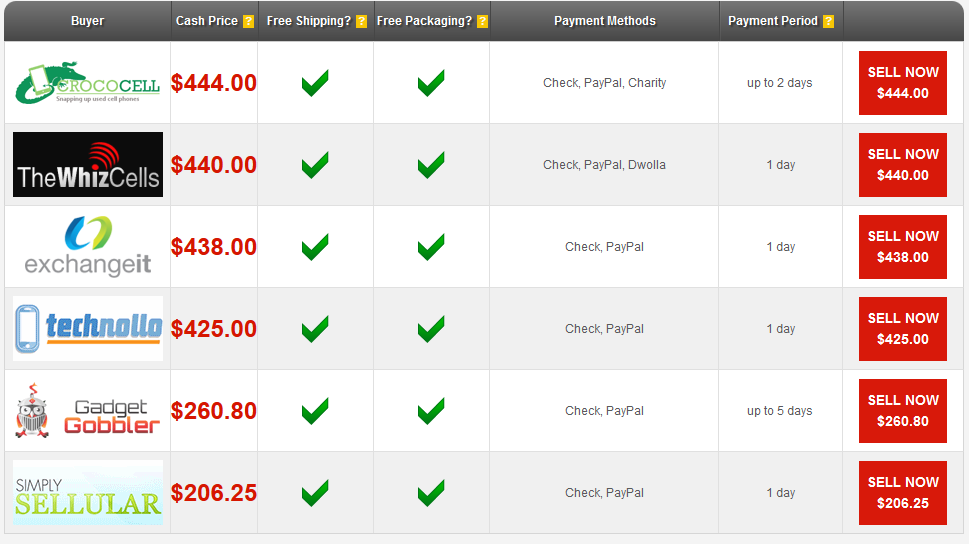Click the $260.80 cash price text
969x544 pixels.
click(x=214, y=411)
